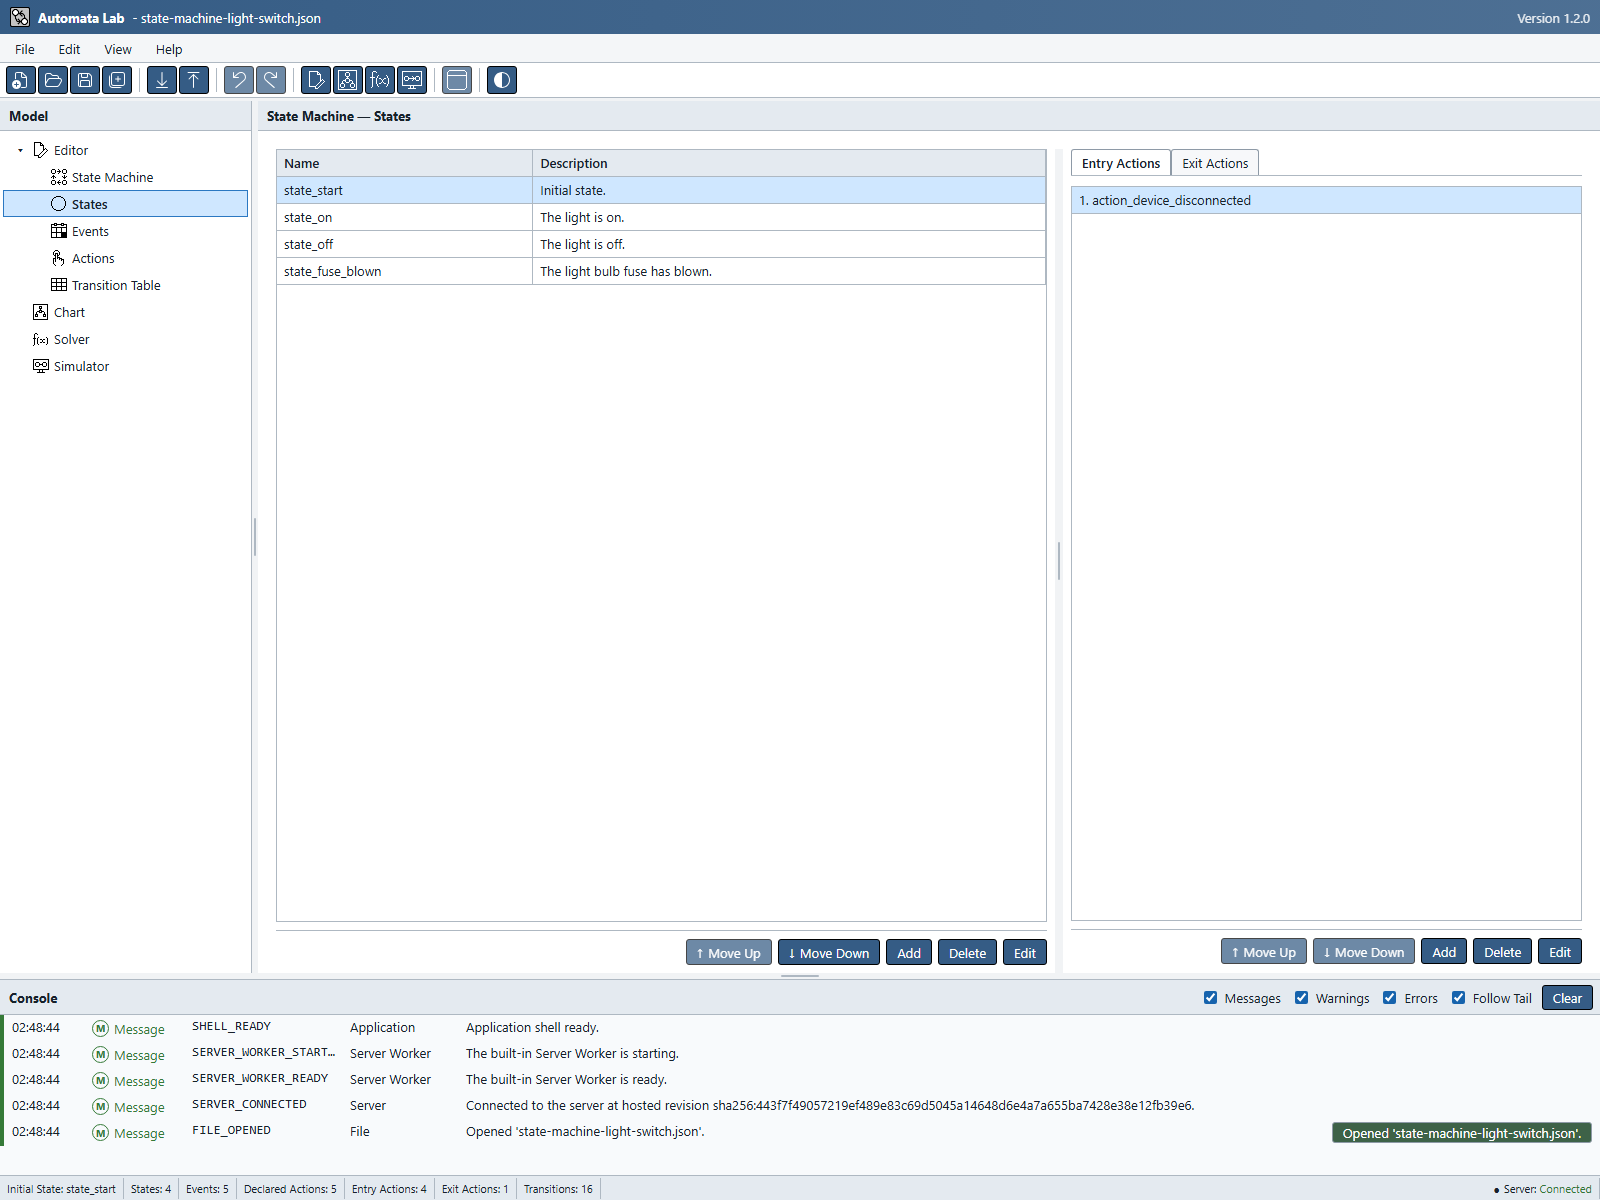The width and height of the screenshot is (1600, 1200).
Task: Select States in the Model tree
Action: point(126,204)
